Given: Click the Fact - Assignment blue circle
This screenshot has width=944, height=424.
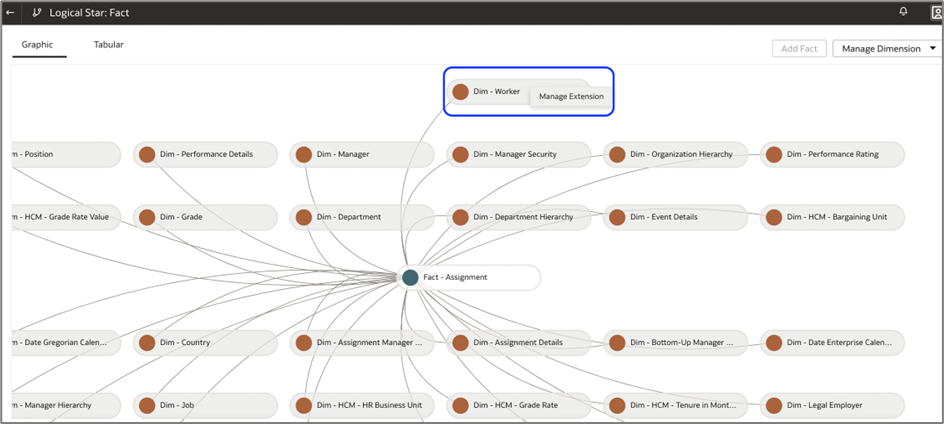Looking at the screenshot, I should pyautogui.click(x=410, y=277).
